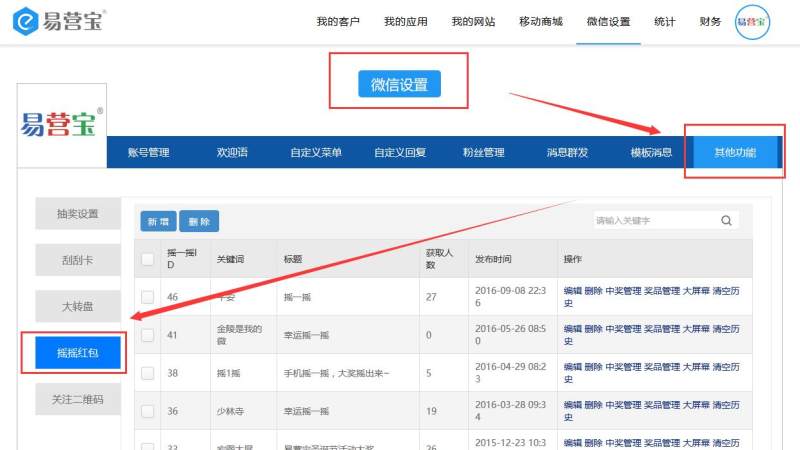
Task: Switch to the 模板消息 tab
Action: pos(651,152)
